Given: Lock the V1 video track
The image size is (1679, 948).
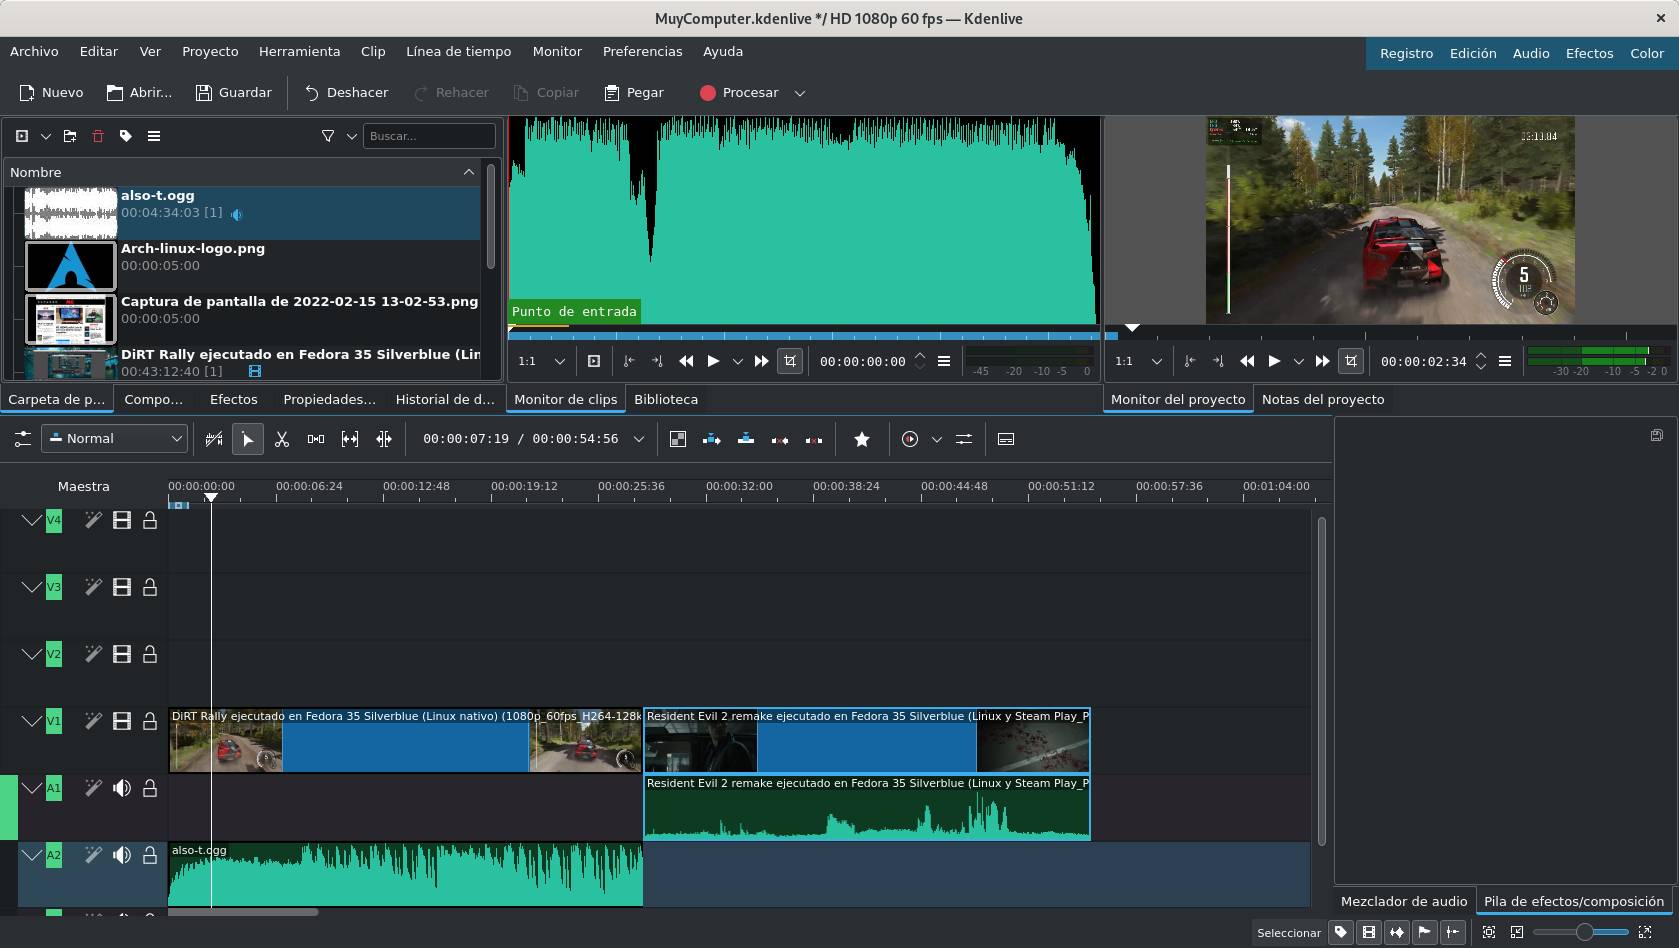Looking at the screenshot, I should pyautogui.click(x=150, y=721).
